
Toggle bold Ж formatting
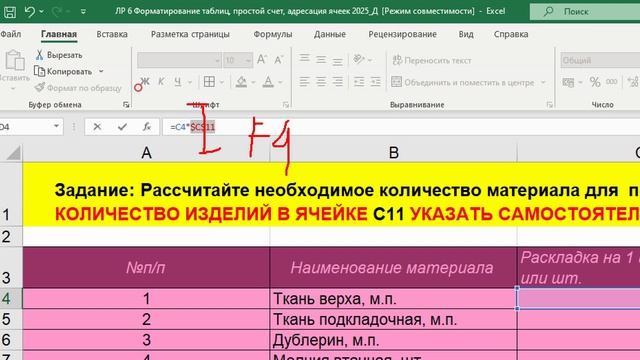coord(145,82)
